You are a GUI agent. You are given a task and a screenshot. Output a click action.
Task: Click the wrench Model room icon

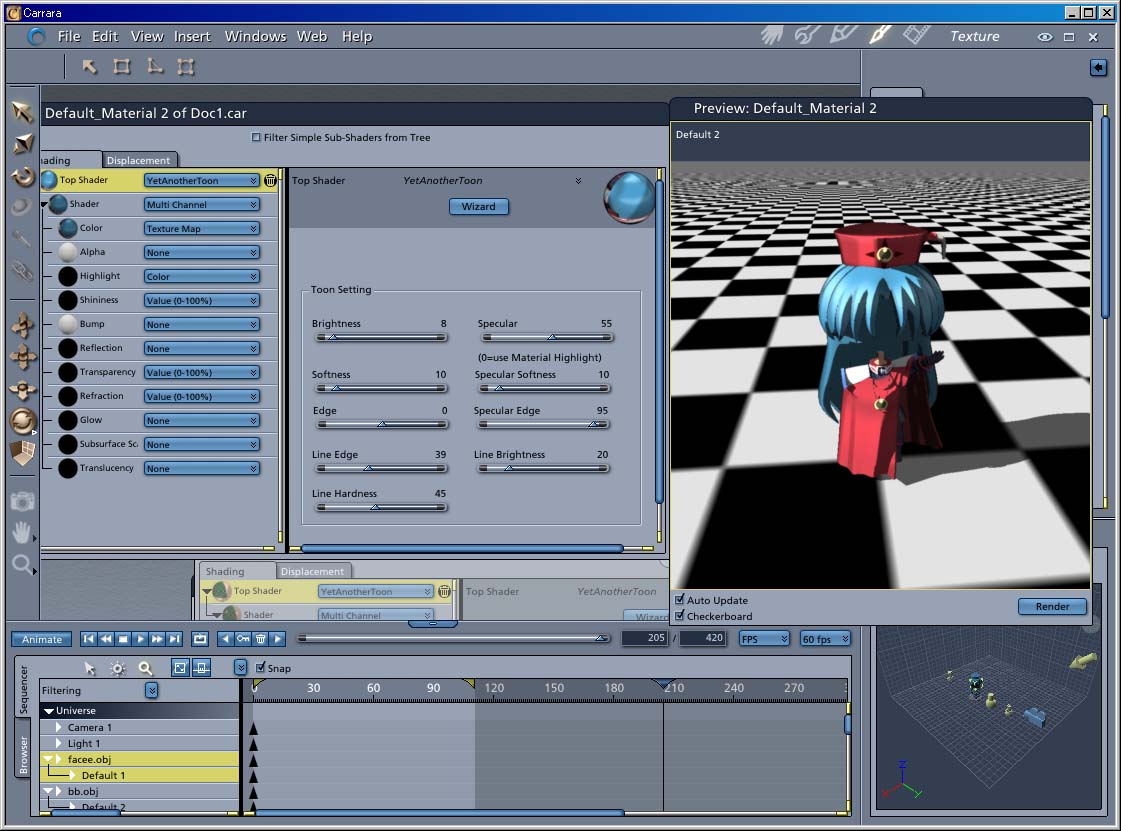[x=808, y=35]
